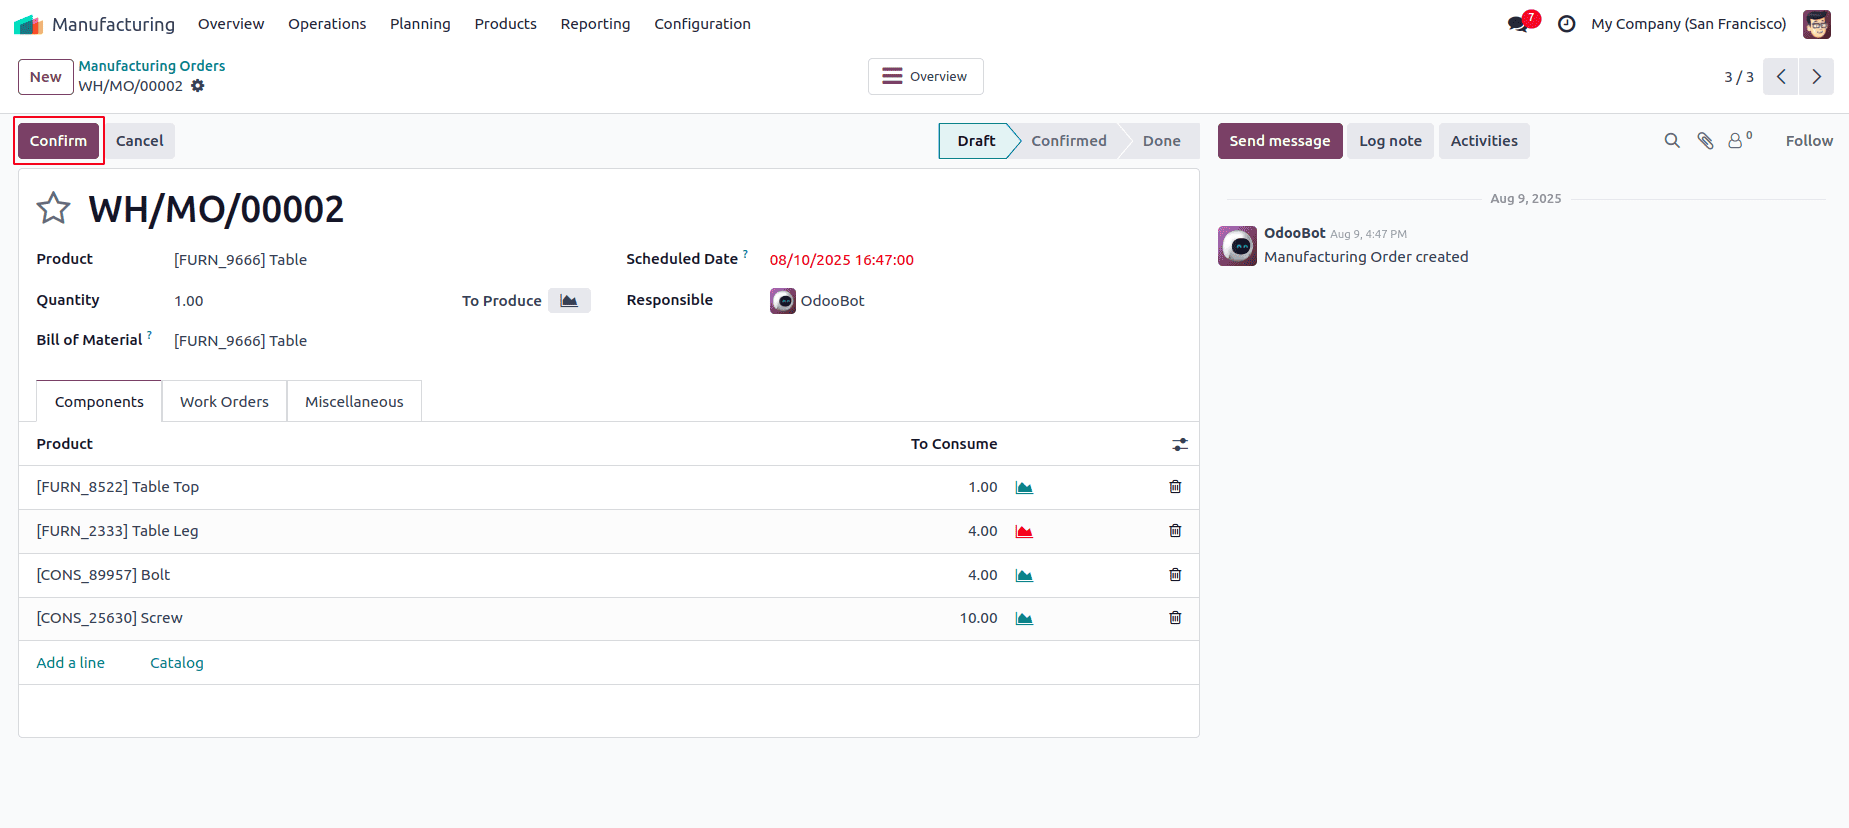Open the Planning menu
This screenshot has height=828, width=1849.
click(x=420, y=24)
